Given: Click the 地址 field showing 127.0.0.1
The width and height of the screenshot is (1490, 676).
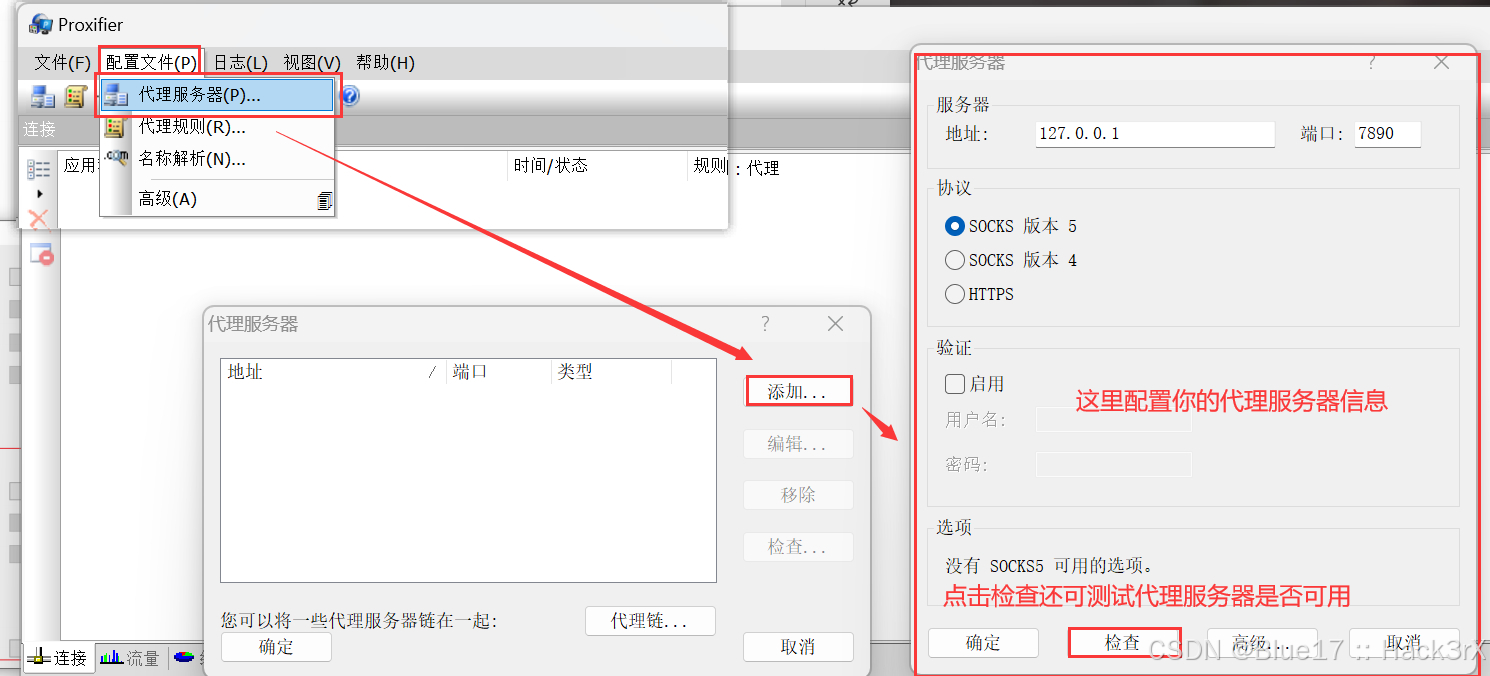Looking at the screenshot, I should click(1155, 134).
